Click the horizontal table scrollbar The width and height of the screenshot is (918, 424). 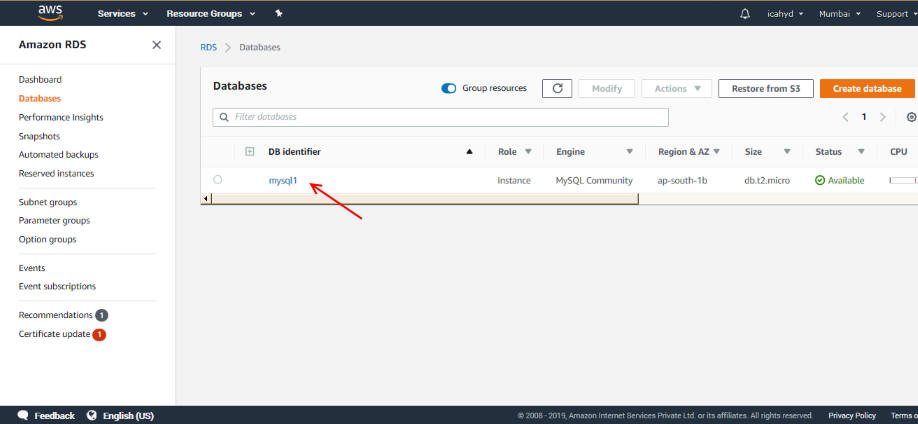425,199
